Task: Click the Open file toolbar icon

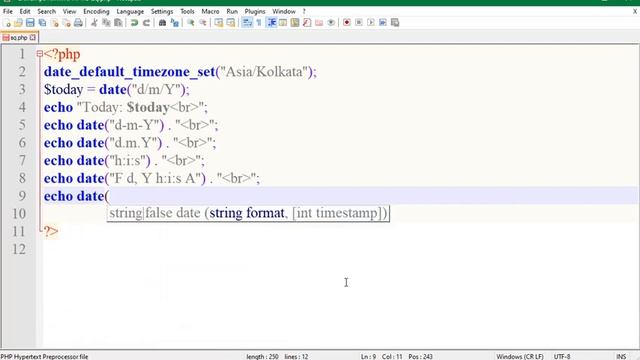Action: 18,23
